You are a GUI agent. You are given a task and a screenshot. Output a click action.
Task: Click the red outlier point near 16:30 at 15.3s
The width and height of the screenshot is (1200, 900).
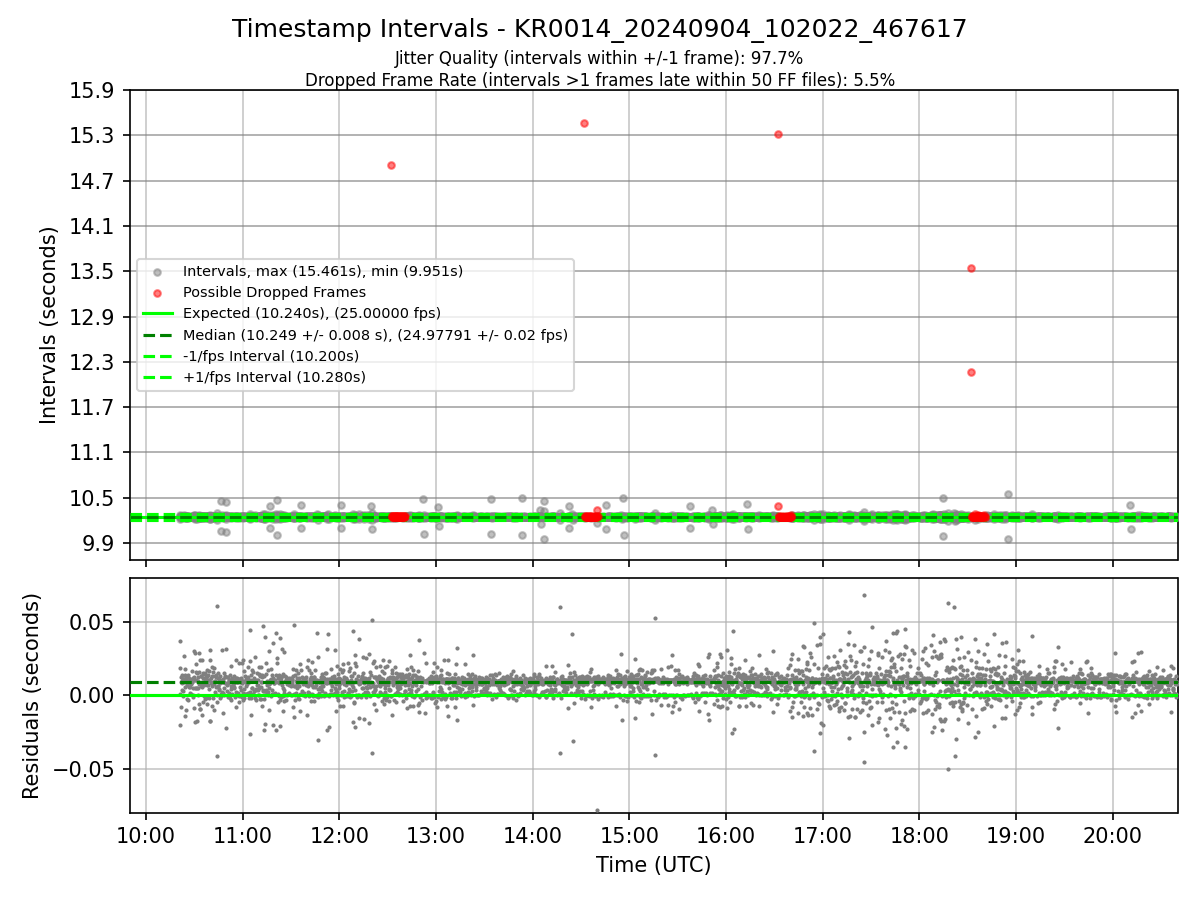point(778,134)
